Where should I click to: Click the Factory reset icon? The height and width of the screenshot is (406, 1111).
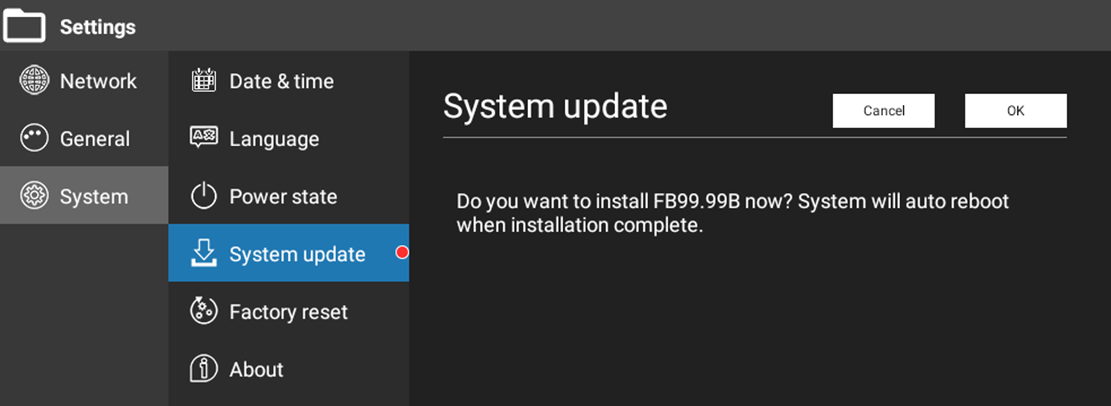pos(204,311)
